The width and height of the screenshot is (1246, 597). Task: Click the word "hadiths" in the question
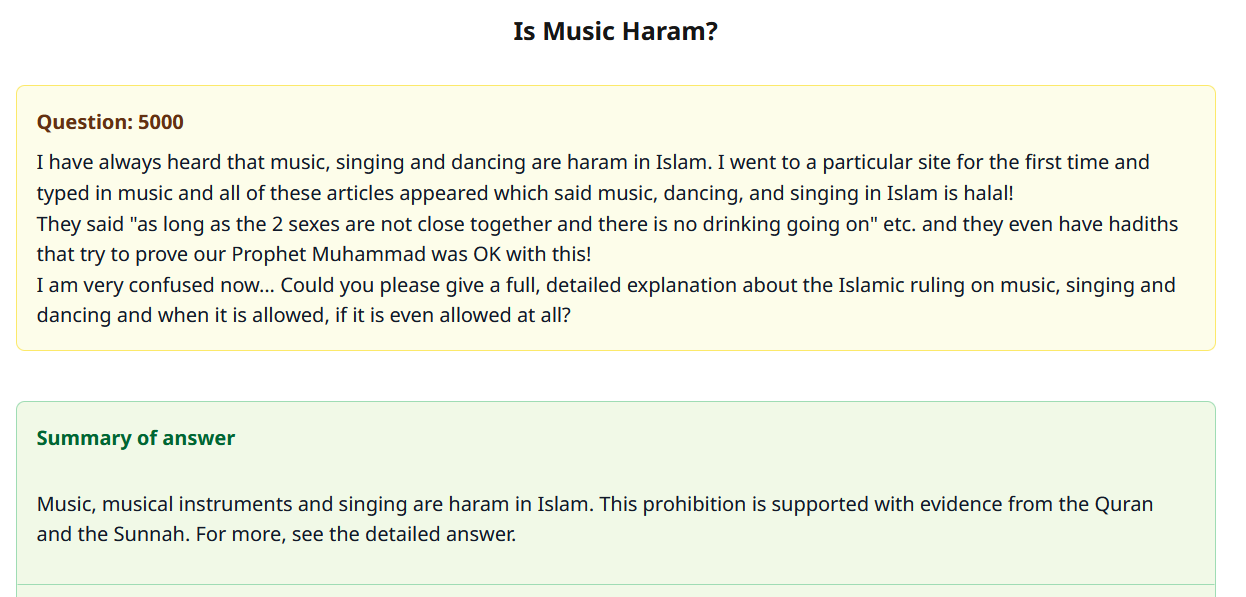tap(1139, 224)
